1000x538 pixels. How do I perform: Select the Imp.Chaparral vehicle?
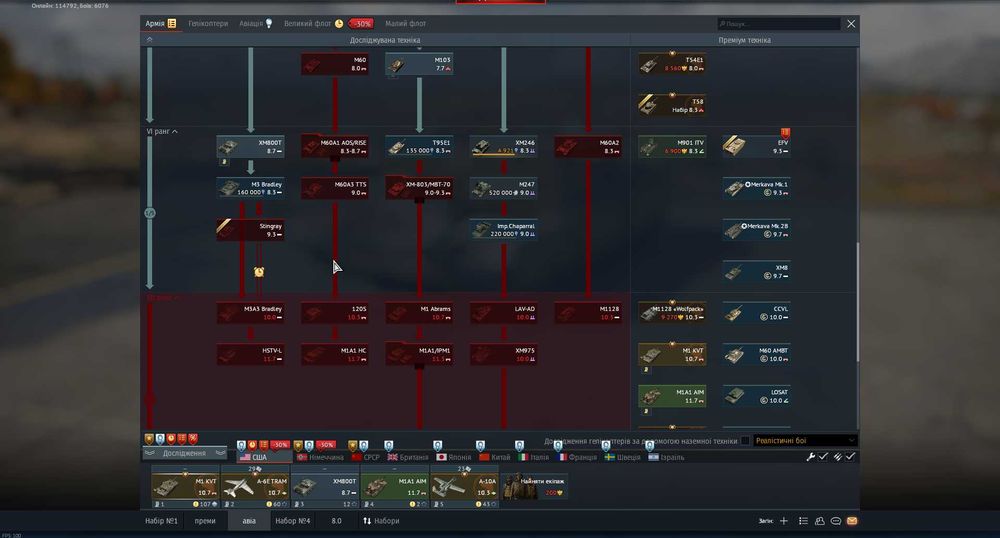click(x=504, y=229)
